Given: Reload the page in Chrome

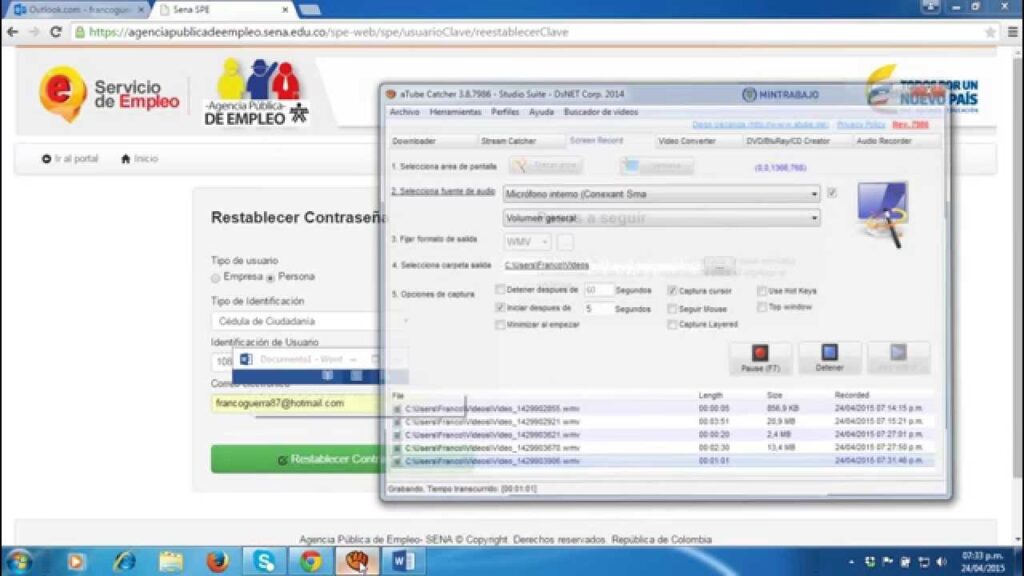Looking at the screenshot, I should coord(56,32).
